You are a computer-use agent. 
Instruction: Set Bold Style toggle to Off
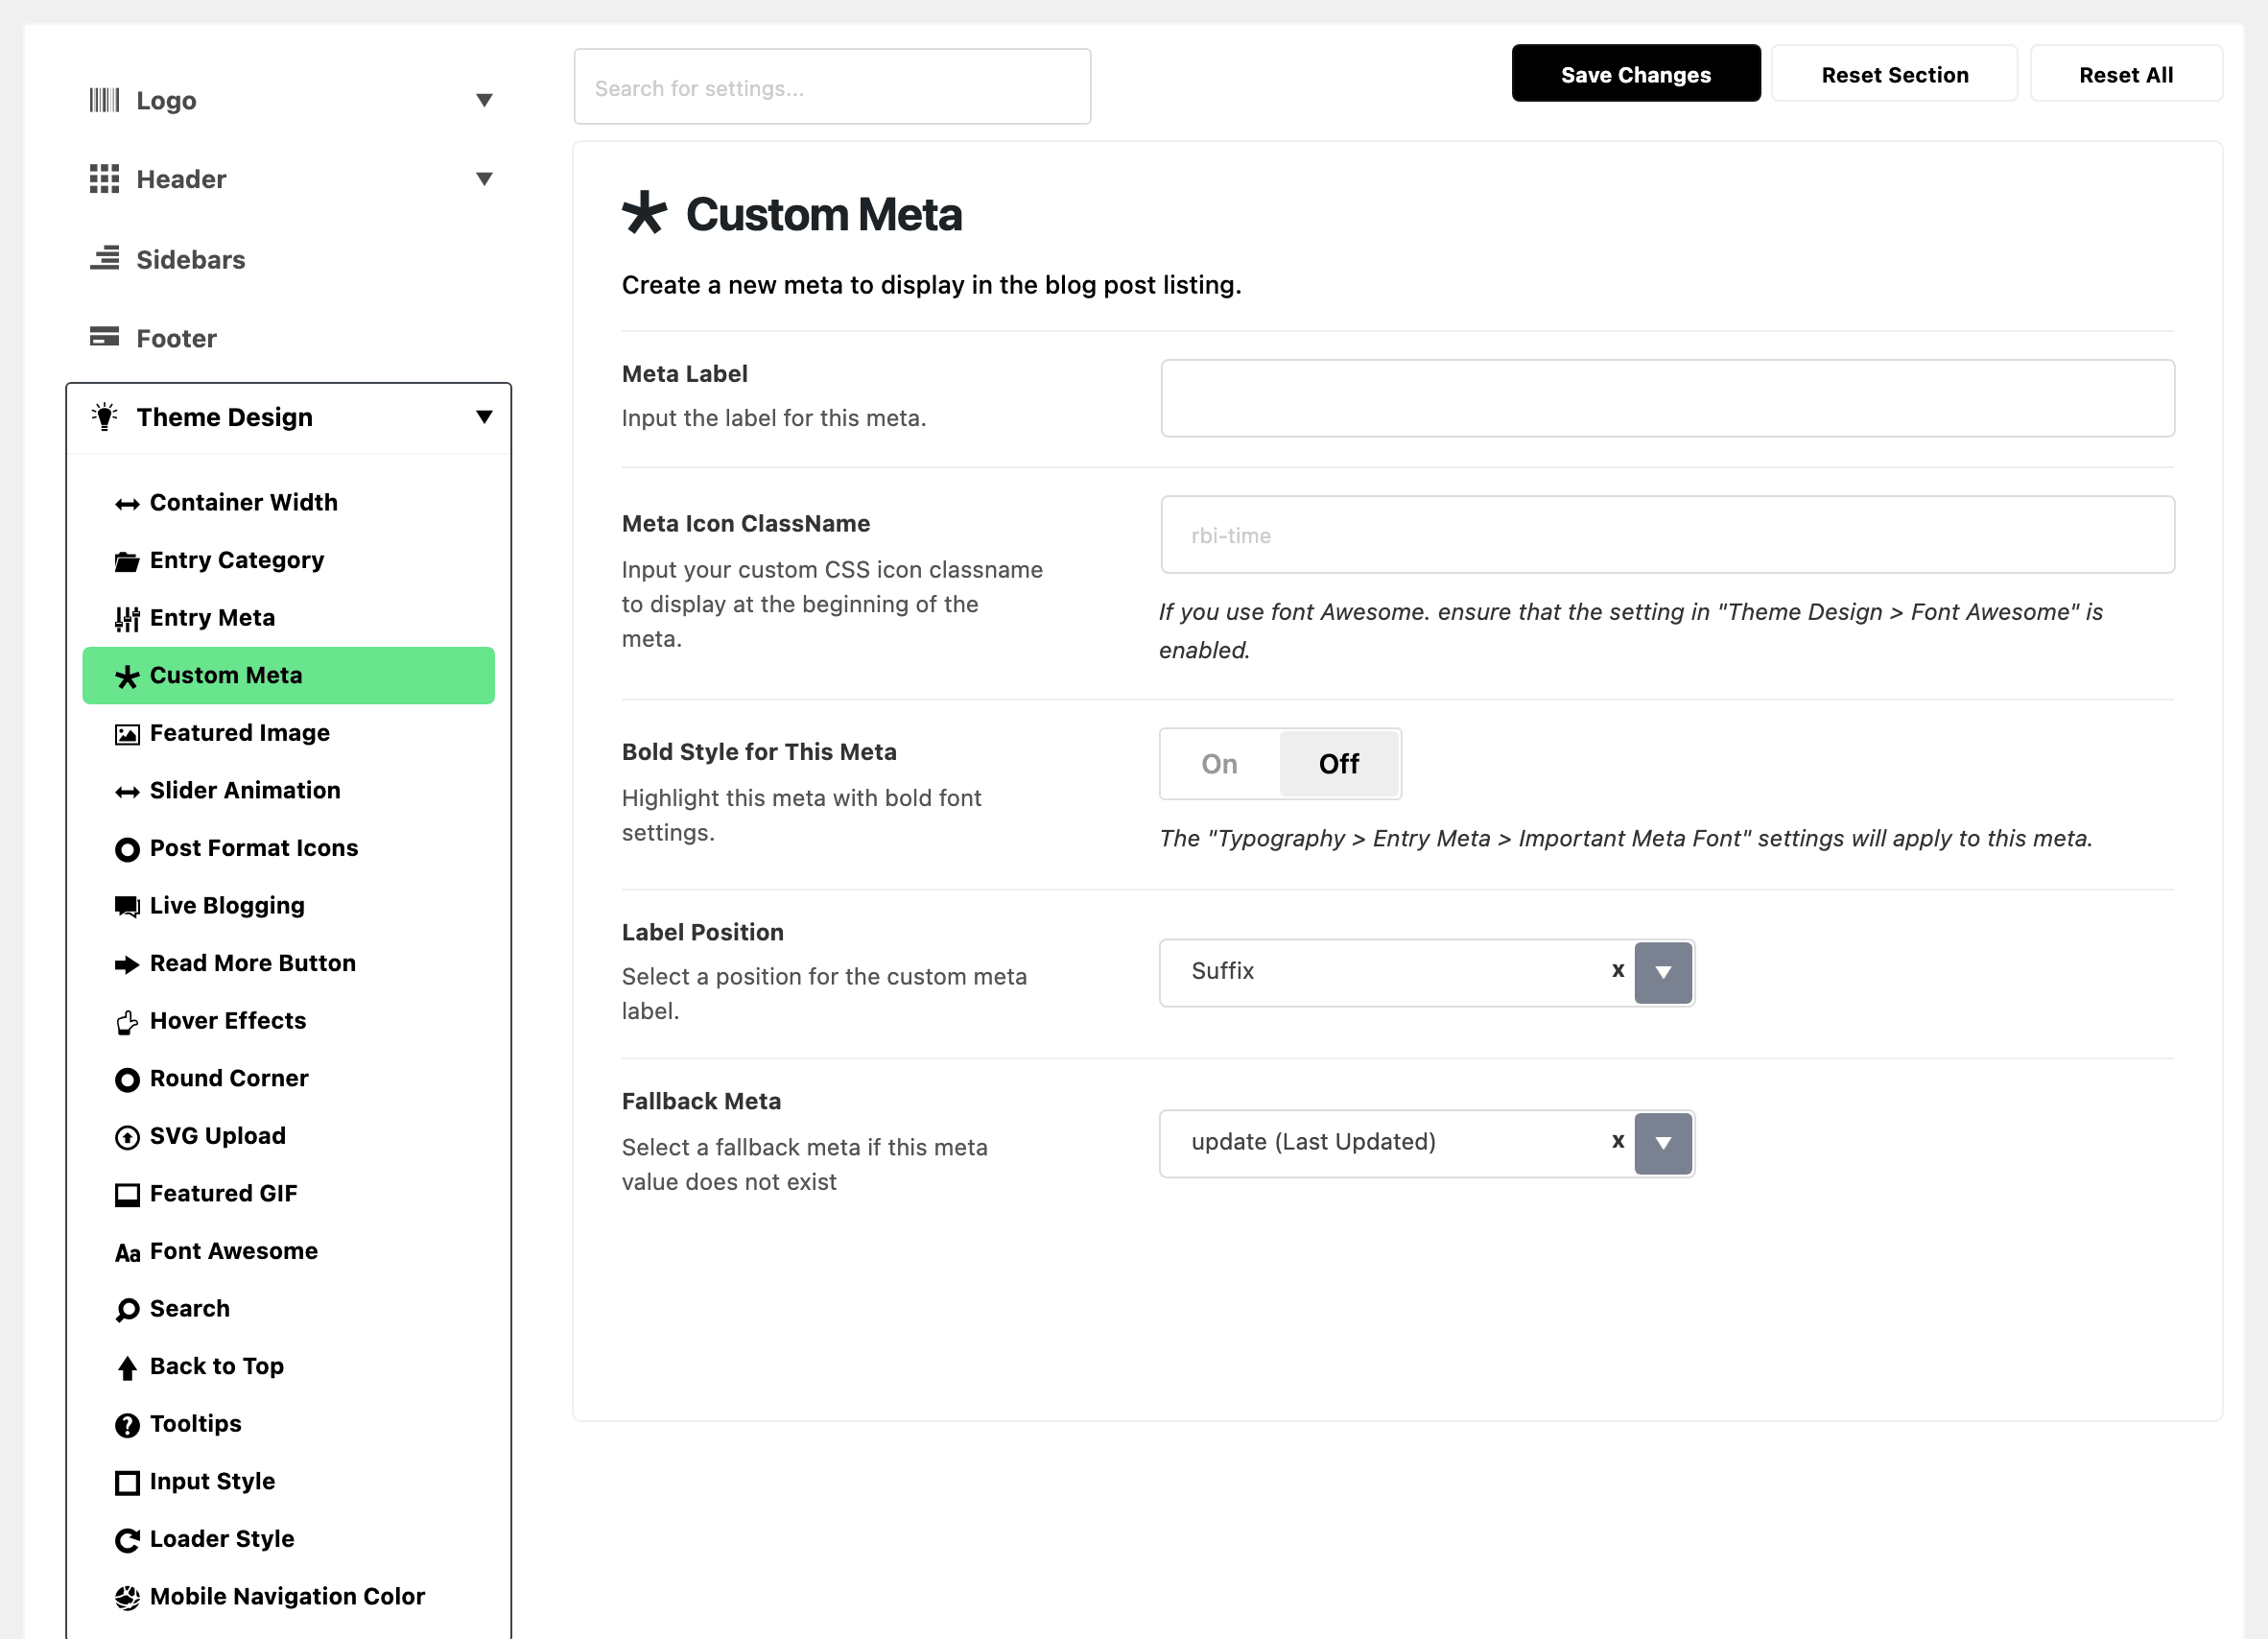coord(1339,764)
